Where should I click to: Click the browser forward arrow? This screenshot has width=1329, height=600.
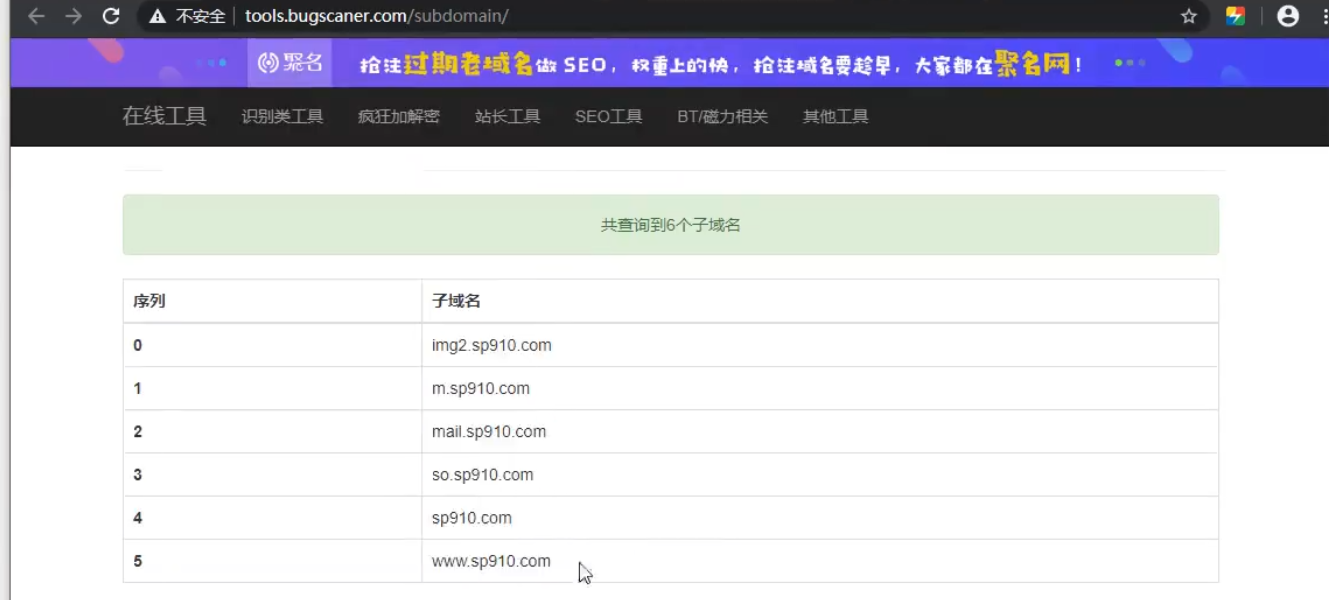(x=73, y=16)
